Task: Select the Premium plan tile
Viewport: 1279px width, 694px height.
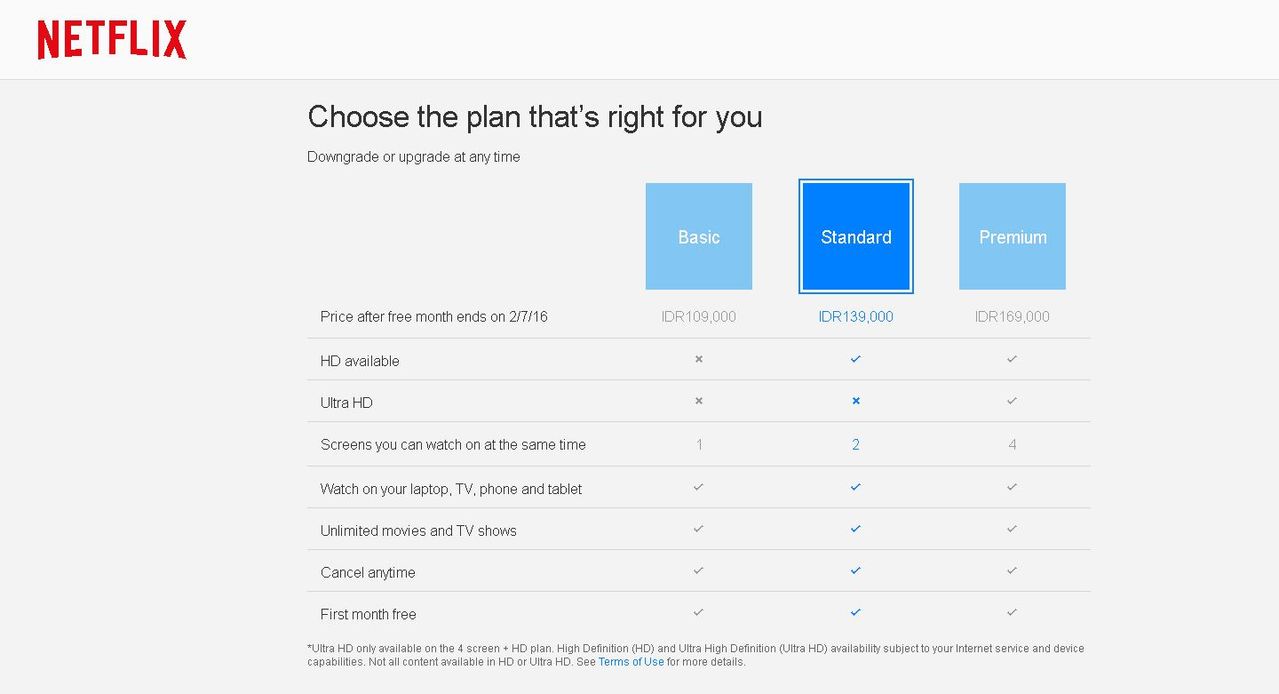Action: (1012, 236)
